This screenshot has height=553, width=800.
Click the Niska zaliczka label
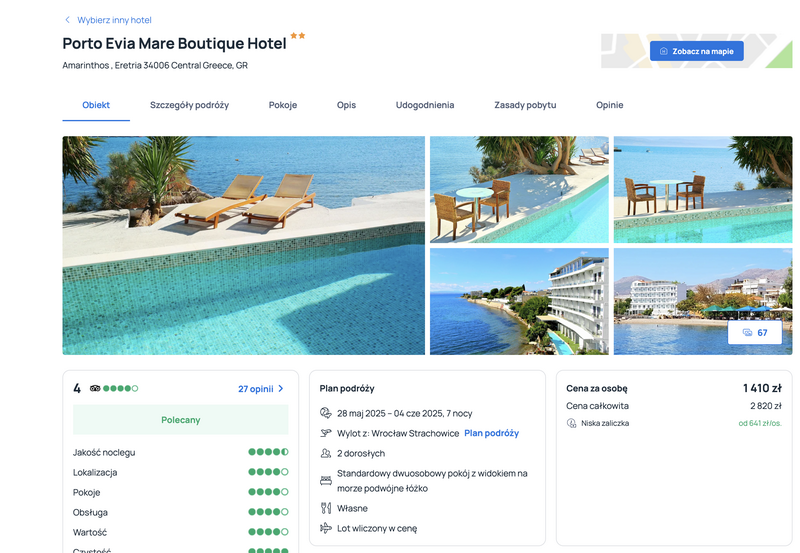tap(605, 423)
